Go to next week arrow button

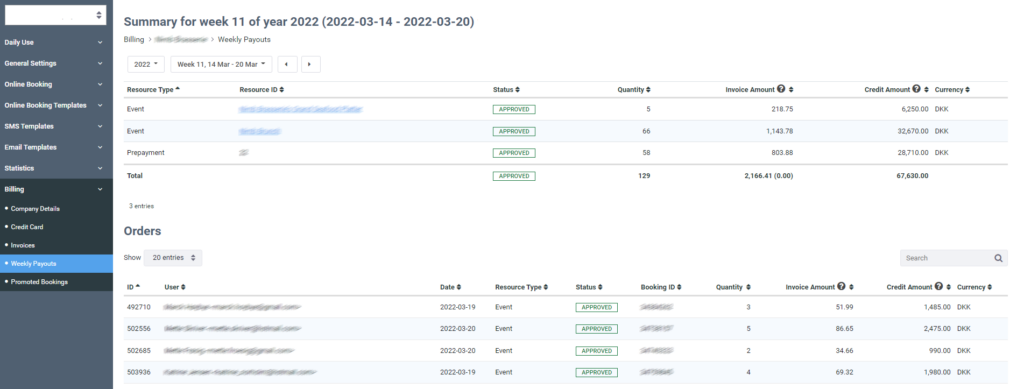pos(310,64)
